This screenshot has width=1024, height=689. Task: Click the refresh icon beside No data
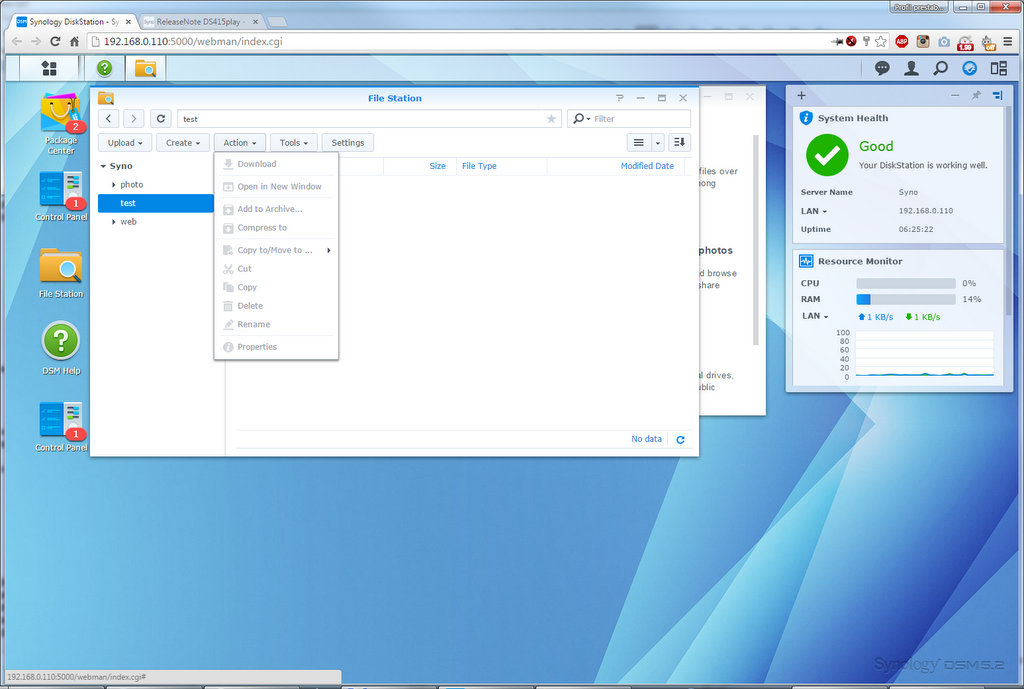(680, 440)
